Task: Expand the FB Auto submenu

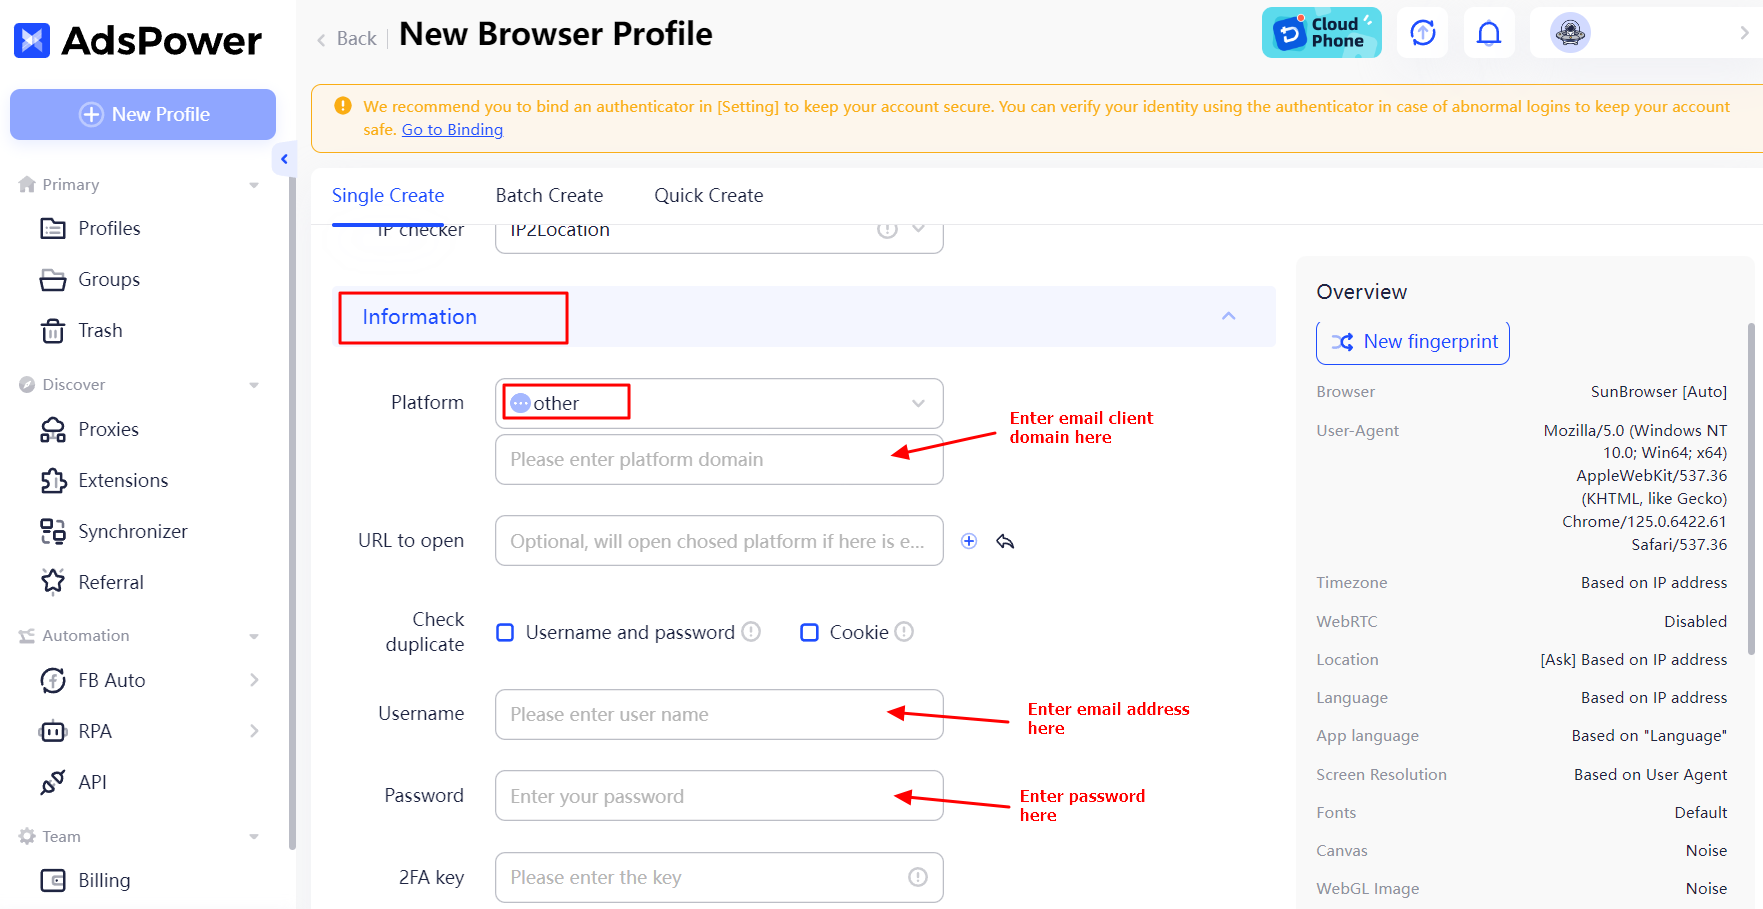Action: 254,680
